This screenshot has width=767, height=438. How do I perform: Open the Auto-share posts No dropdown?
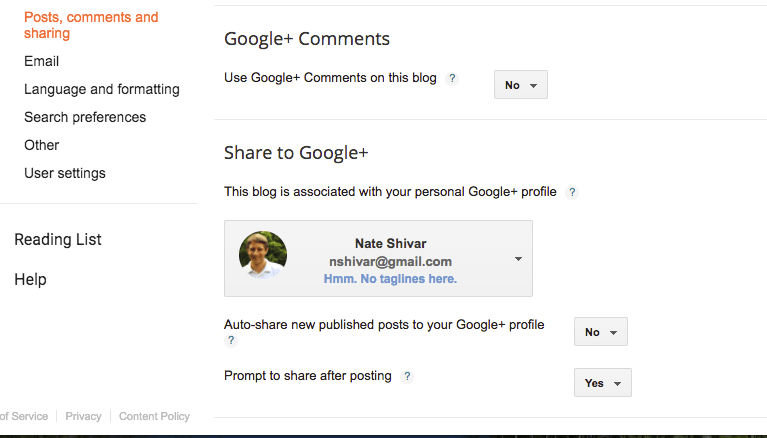pyautogui.click(x=601, y=332)
